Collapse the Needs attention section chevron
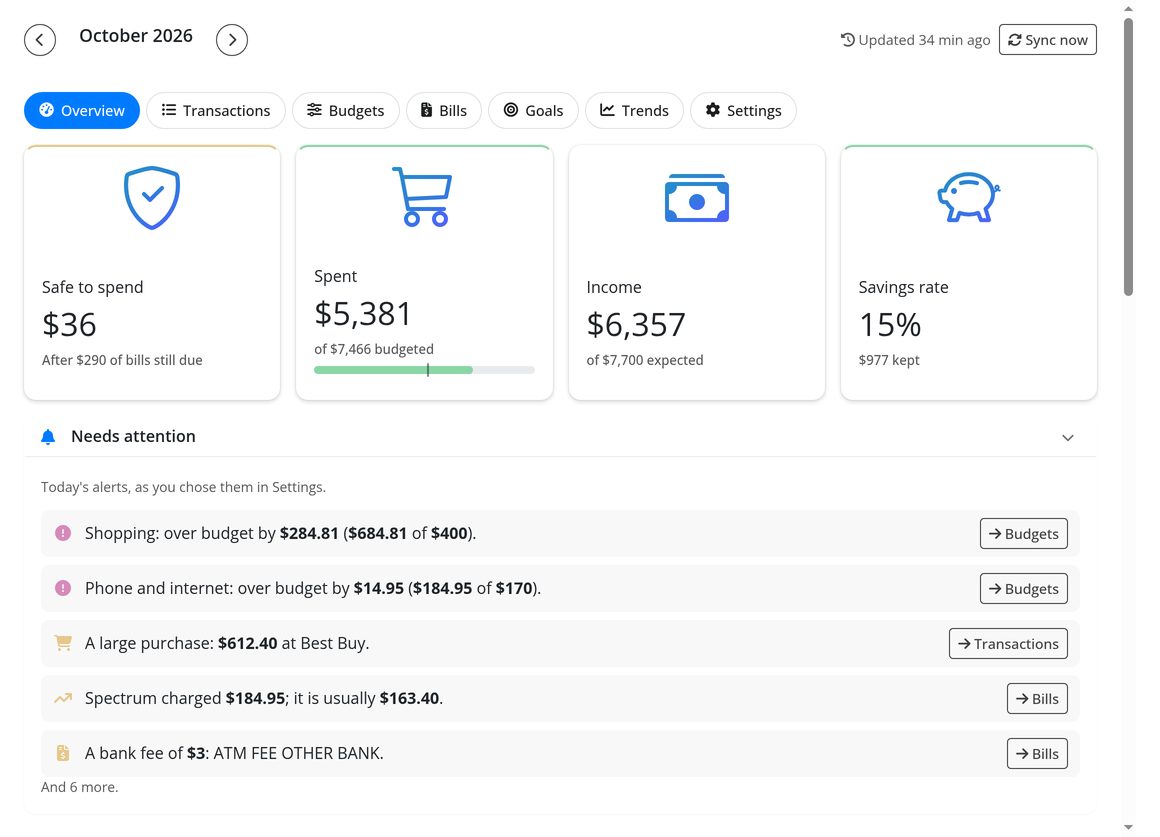The height and width of the screenshot is (837, 1160). point(1068,437)
